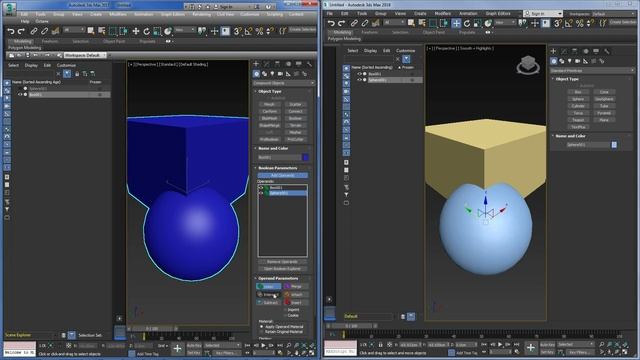Click active Select and Move tool in right window
Viewport: 640px width, 360px height.
456,23
